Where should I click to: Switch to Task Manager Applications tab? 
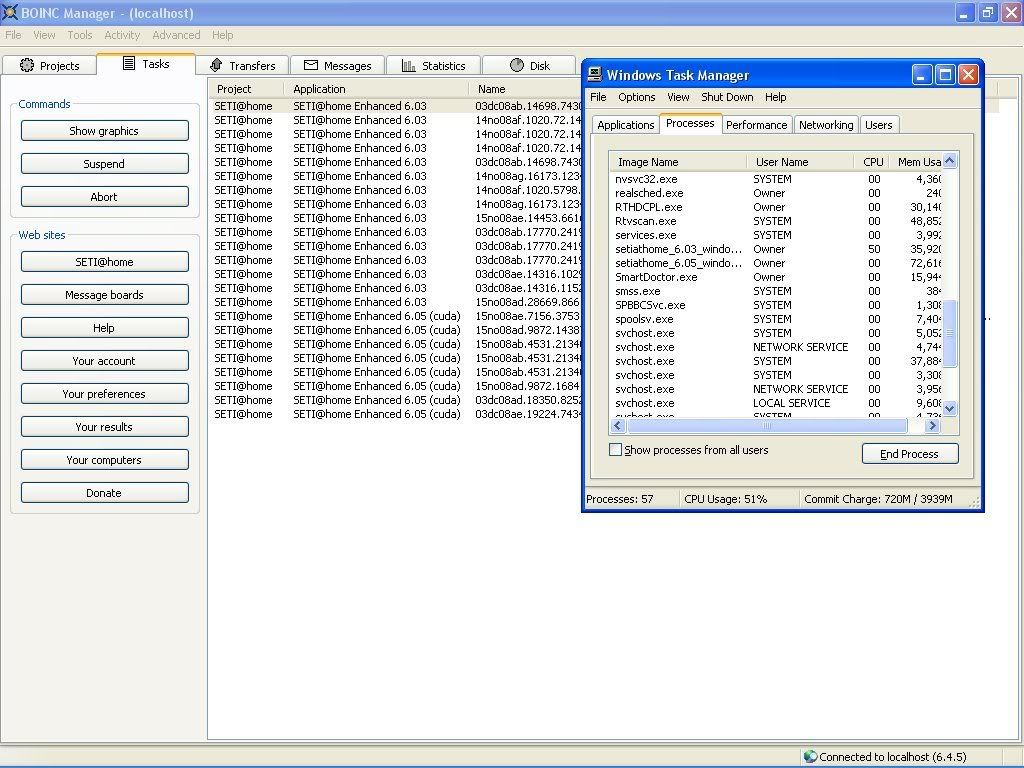click(x=626, y=125)
